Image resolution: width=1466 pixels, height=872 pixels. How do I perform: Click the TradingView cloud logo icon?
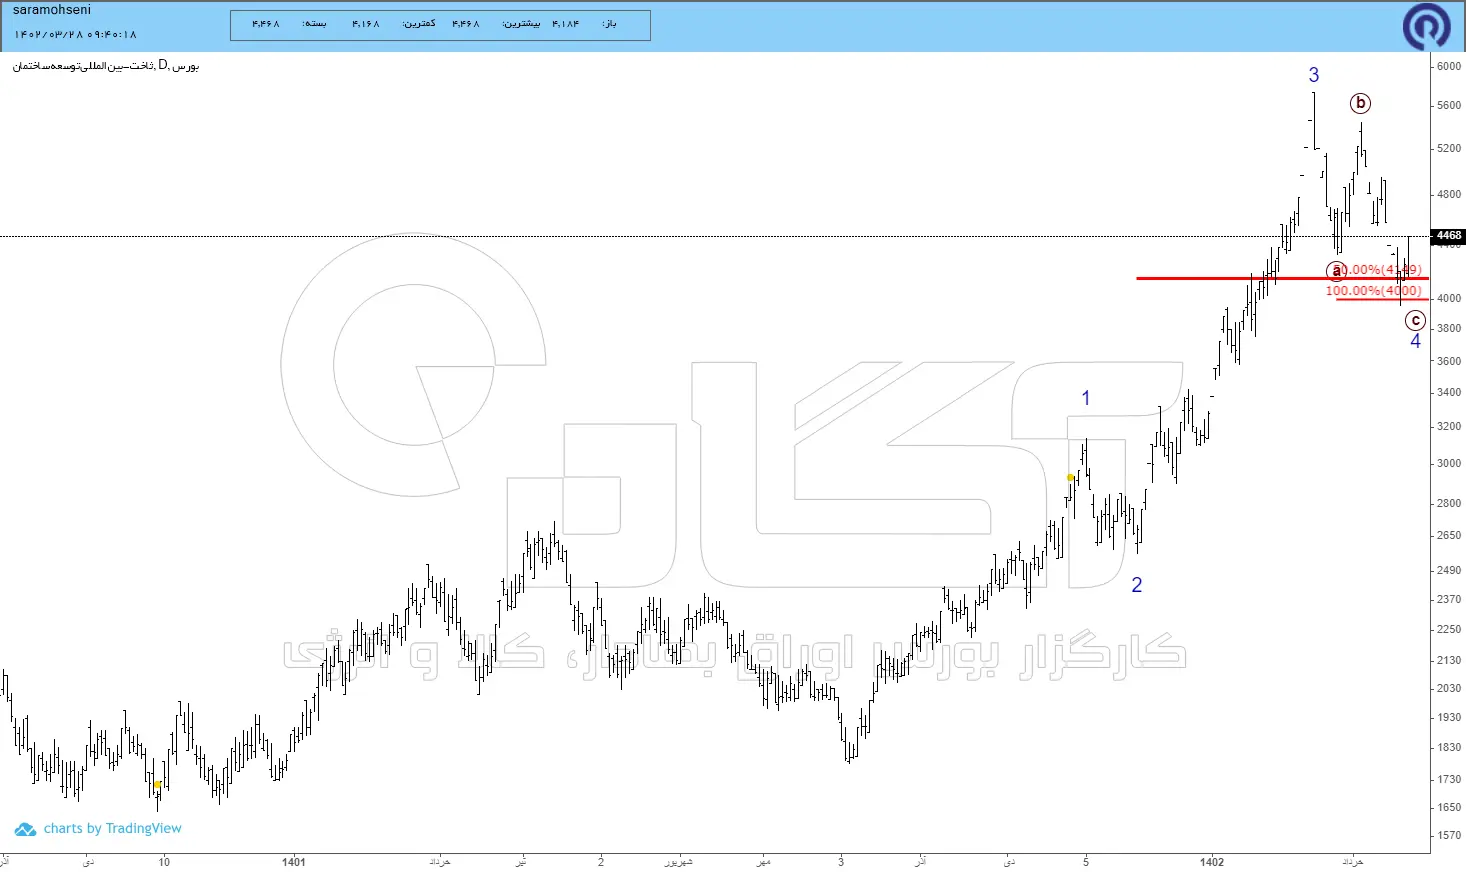point(25,829)
